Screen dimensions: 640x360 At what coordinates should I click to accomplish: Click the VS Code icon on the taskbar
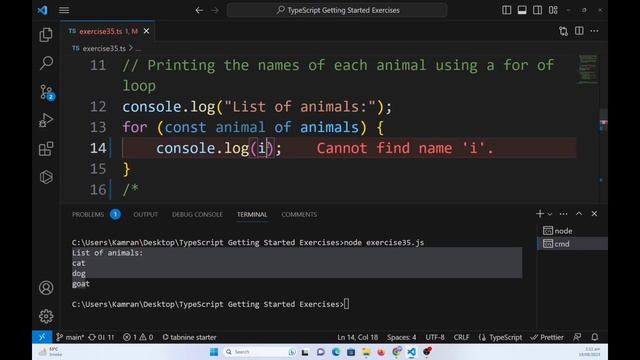[411, 352]
